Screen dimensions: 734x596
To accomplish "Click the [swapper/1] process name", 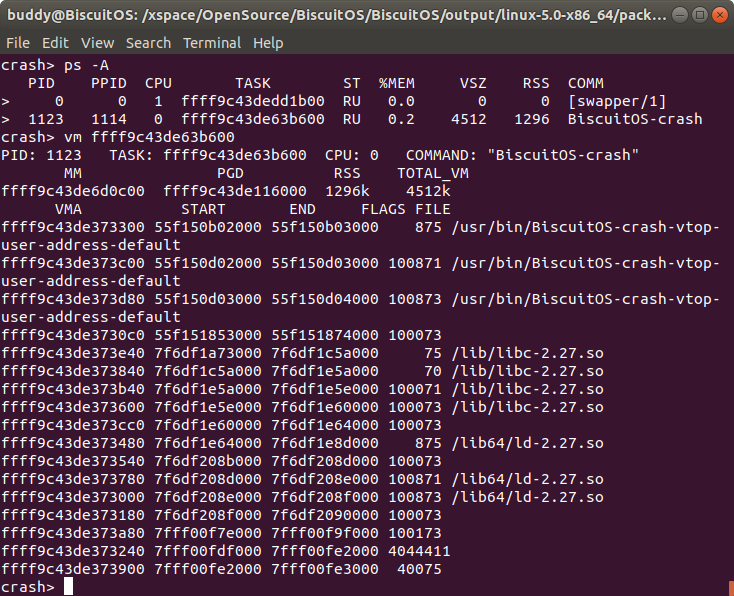I will click(x=616, y=101).
